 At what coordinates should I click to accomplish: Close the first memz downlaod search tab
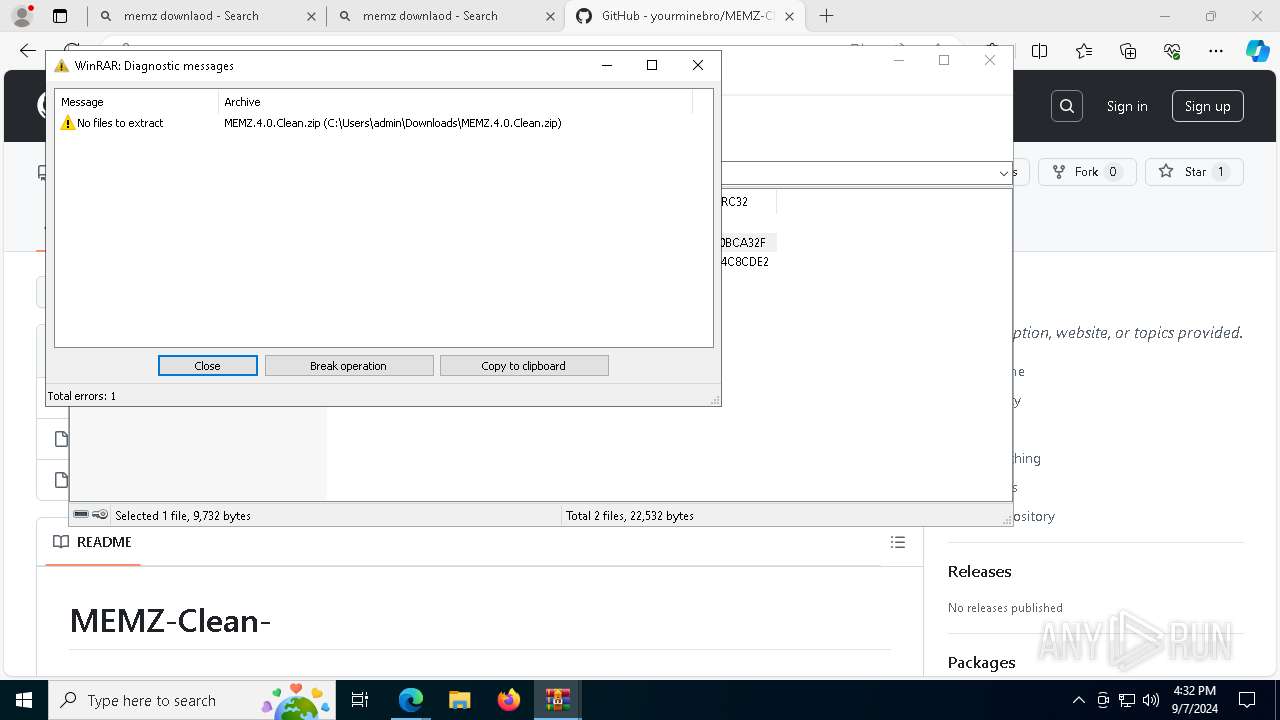311,16
